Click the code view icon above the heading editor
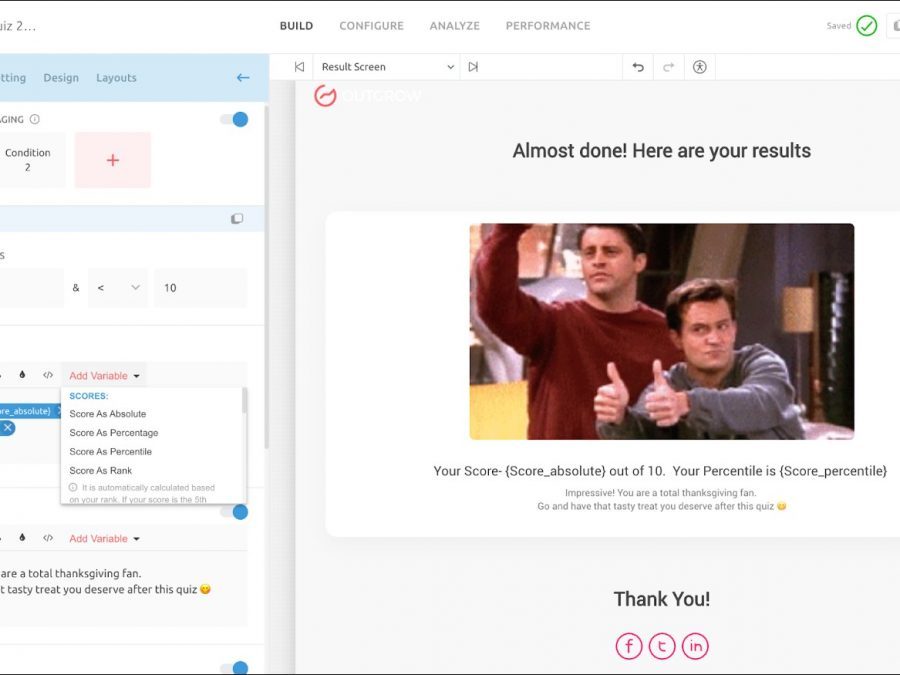900x675 pixels. (x=47, y=376)
